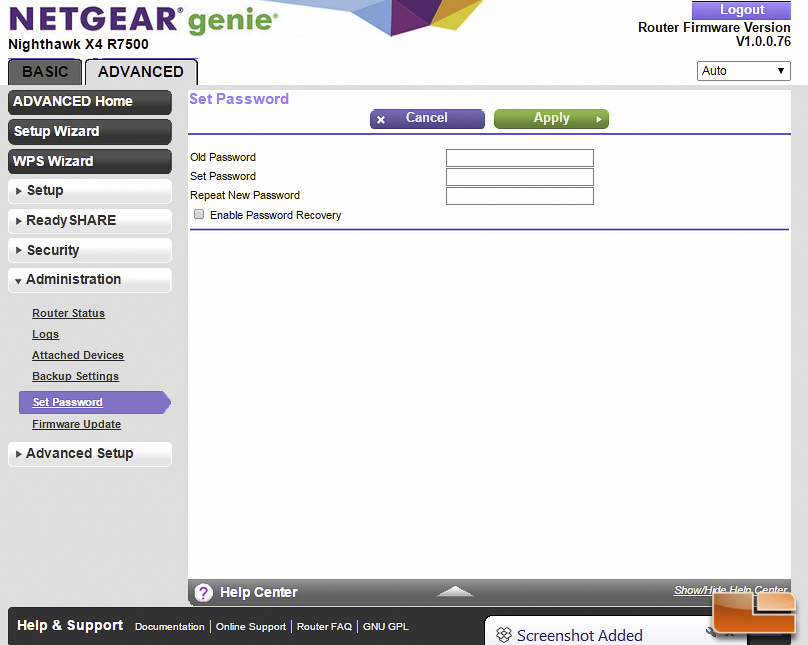808x645 pixels.
Task: Open Router Status page
Action: pyautogui.click(x=69, y=313)
